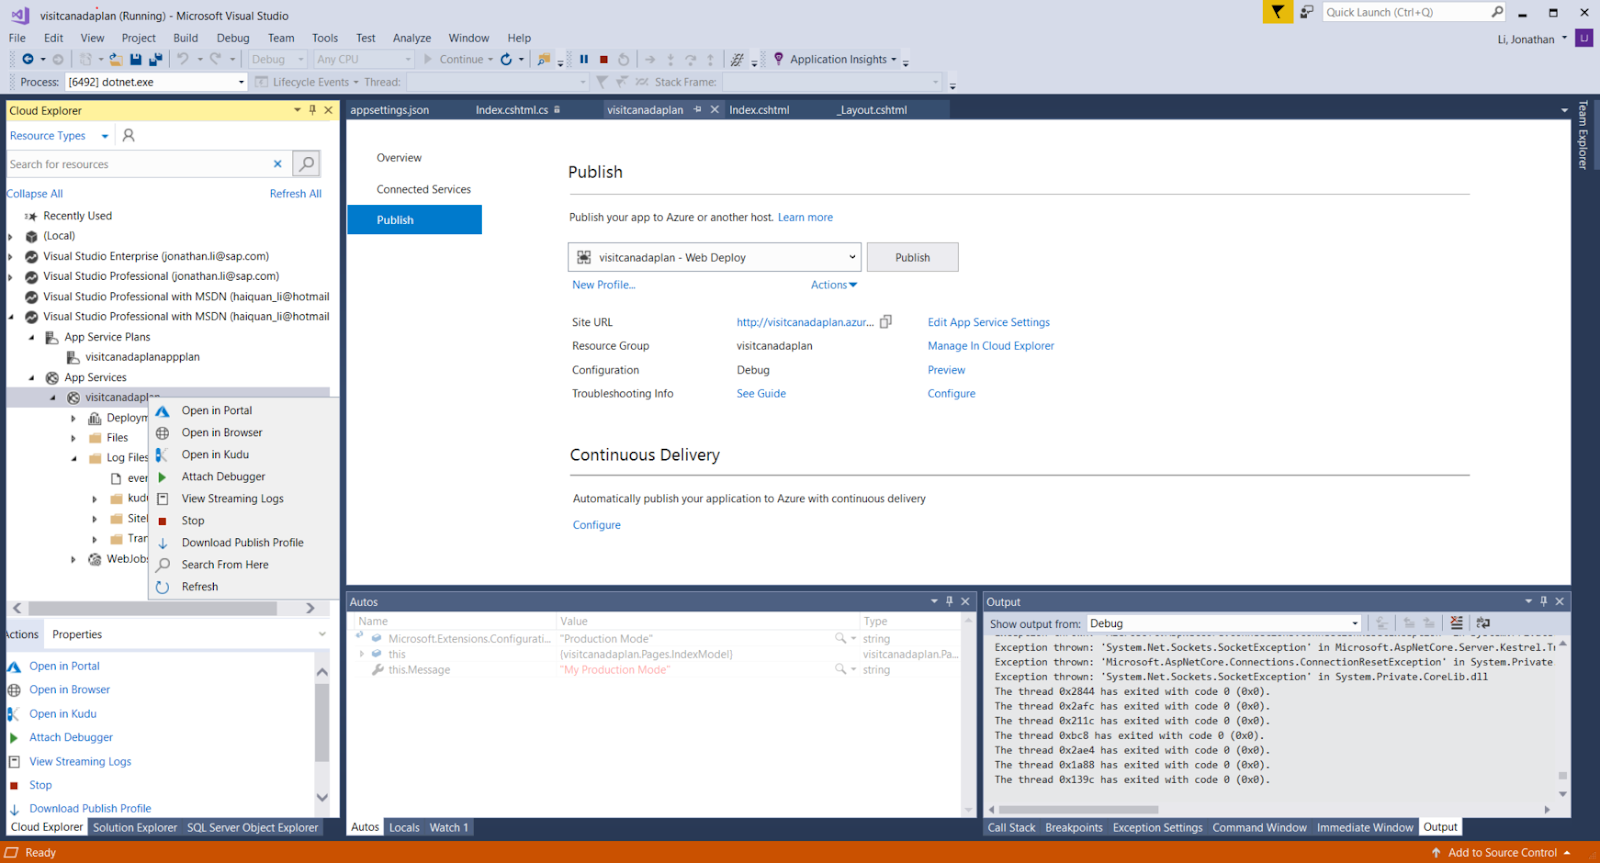Open the Actions dropdown under publish profile
The height and width of the screenshot is (863, 1600).
click(834, 285)
